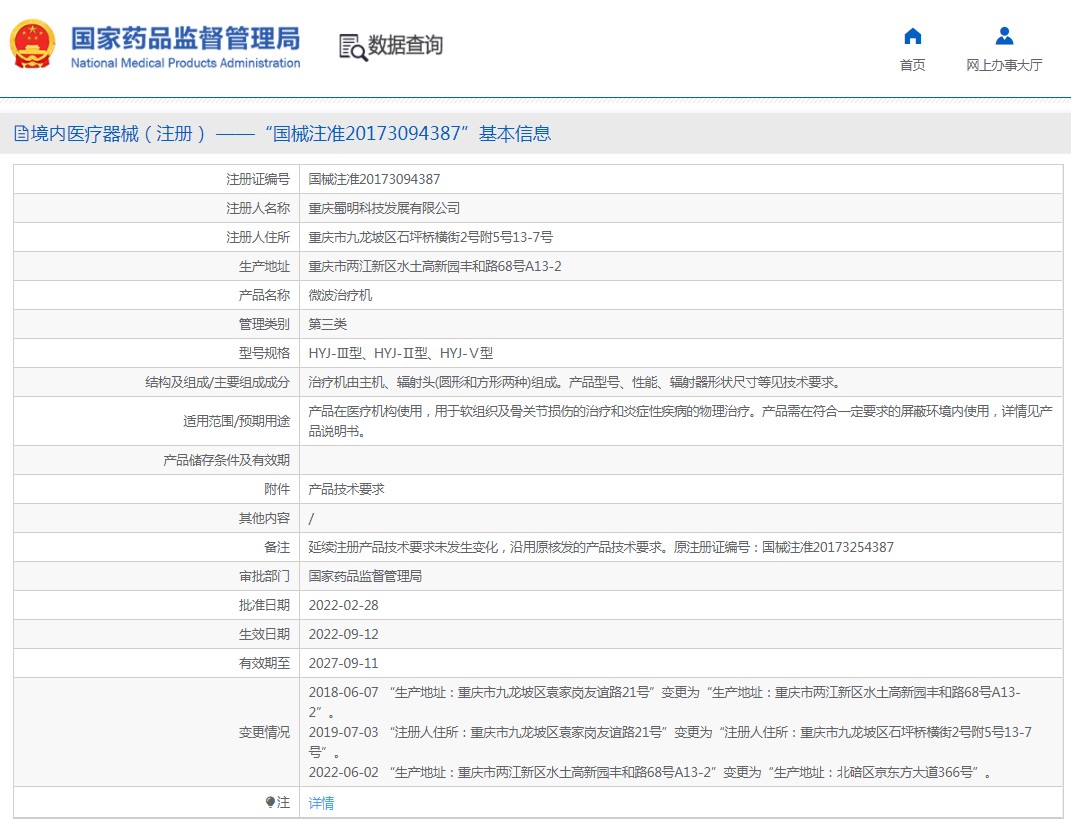This screenshot has width=1071, height=822.
Task: Click the 附件 row label
Action: [x=277, y=489]
